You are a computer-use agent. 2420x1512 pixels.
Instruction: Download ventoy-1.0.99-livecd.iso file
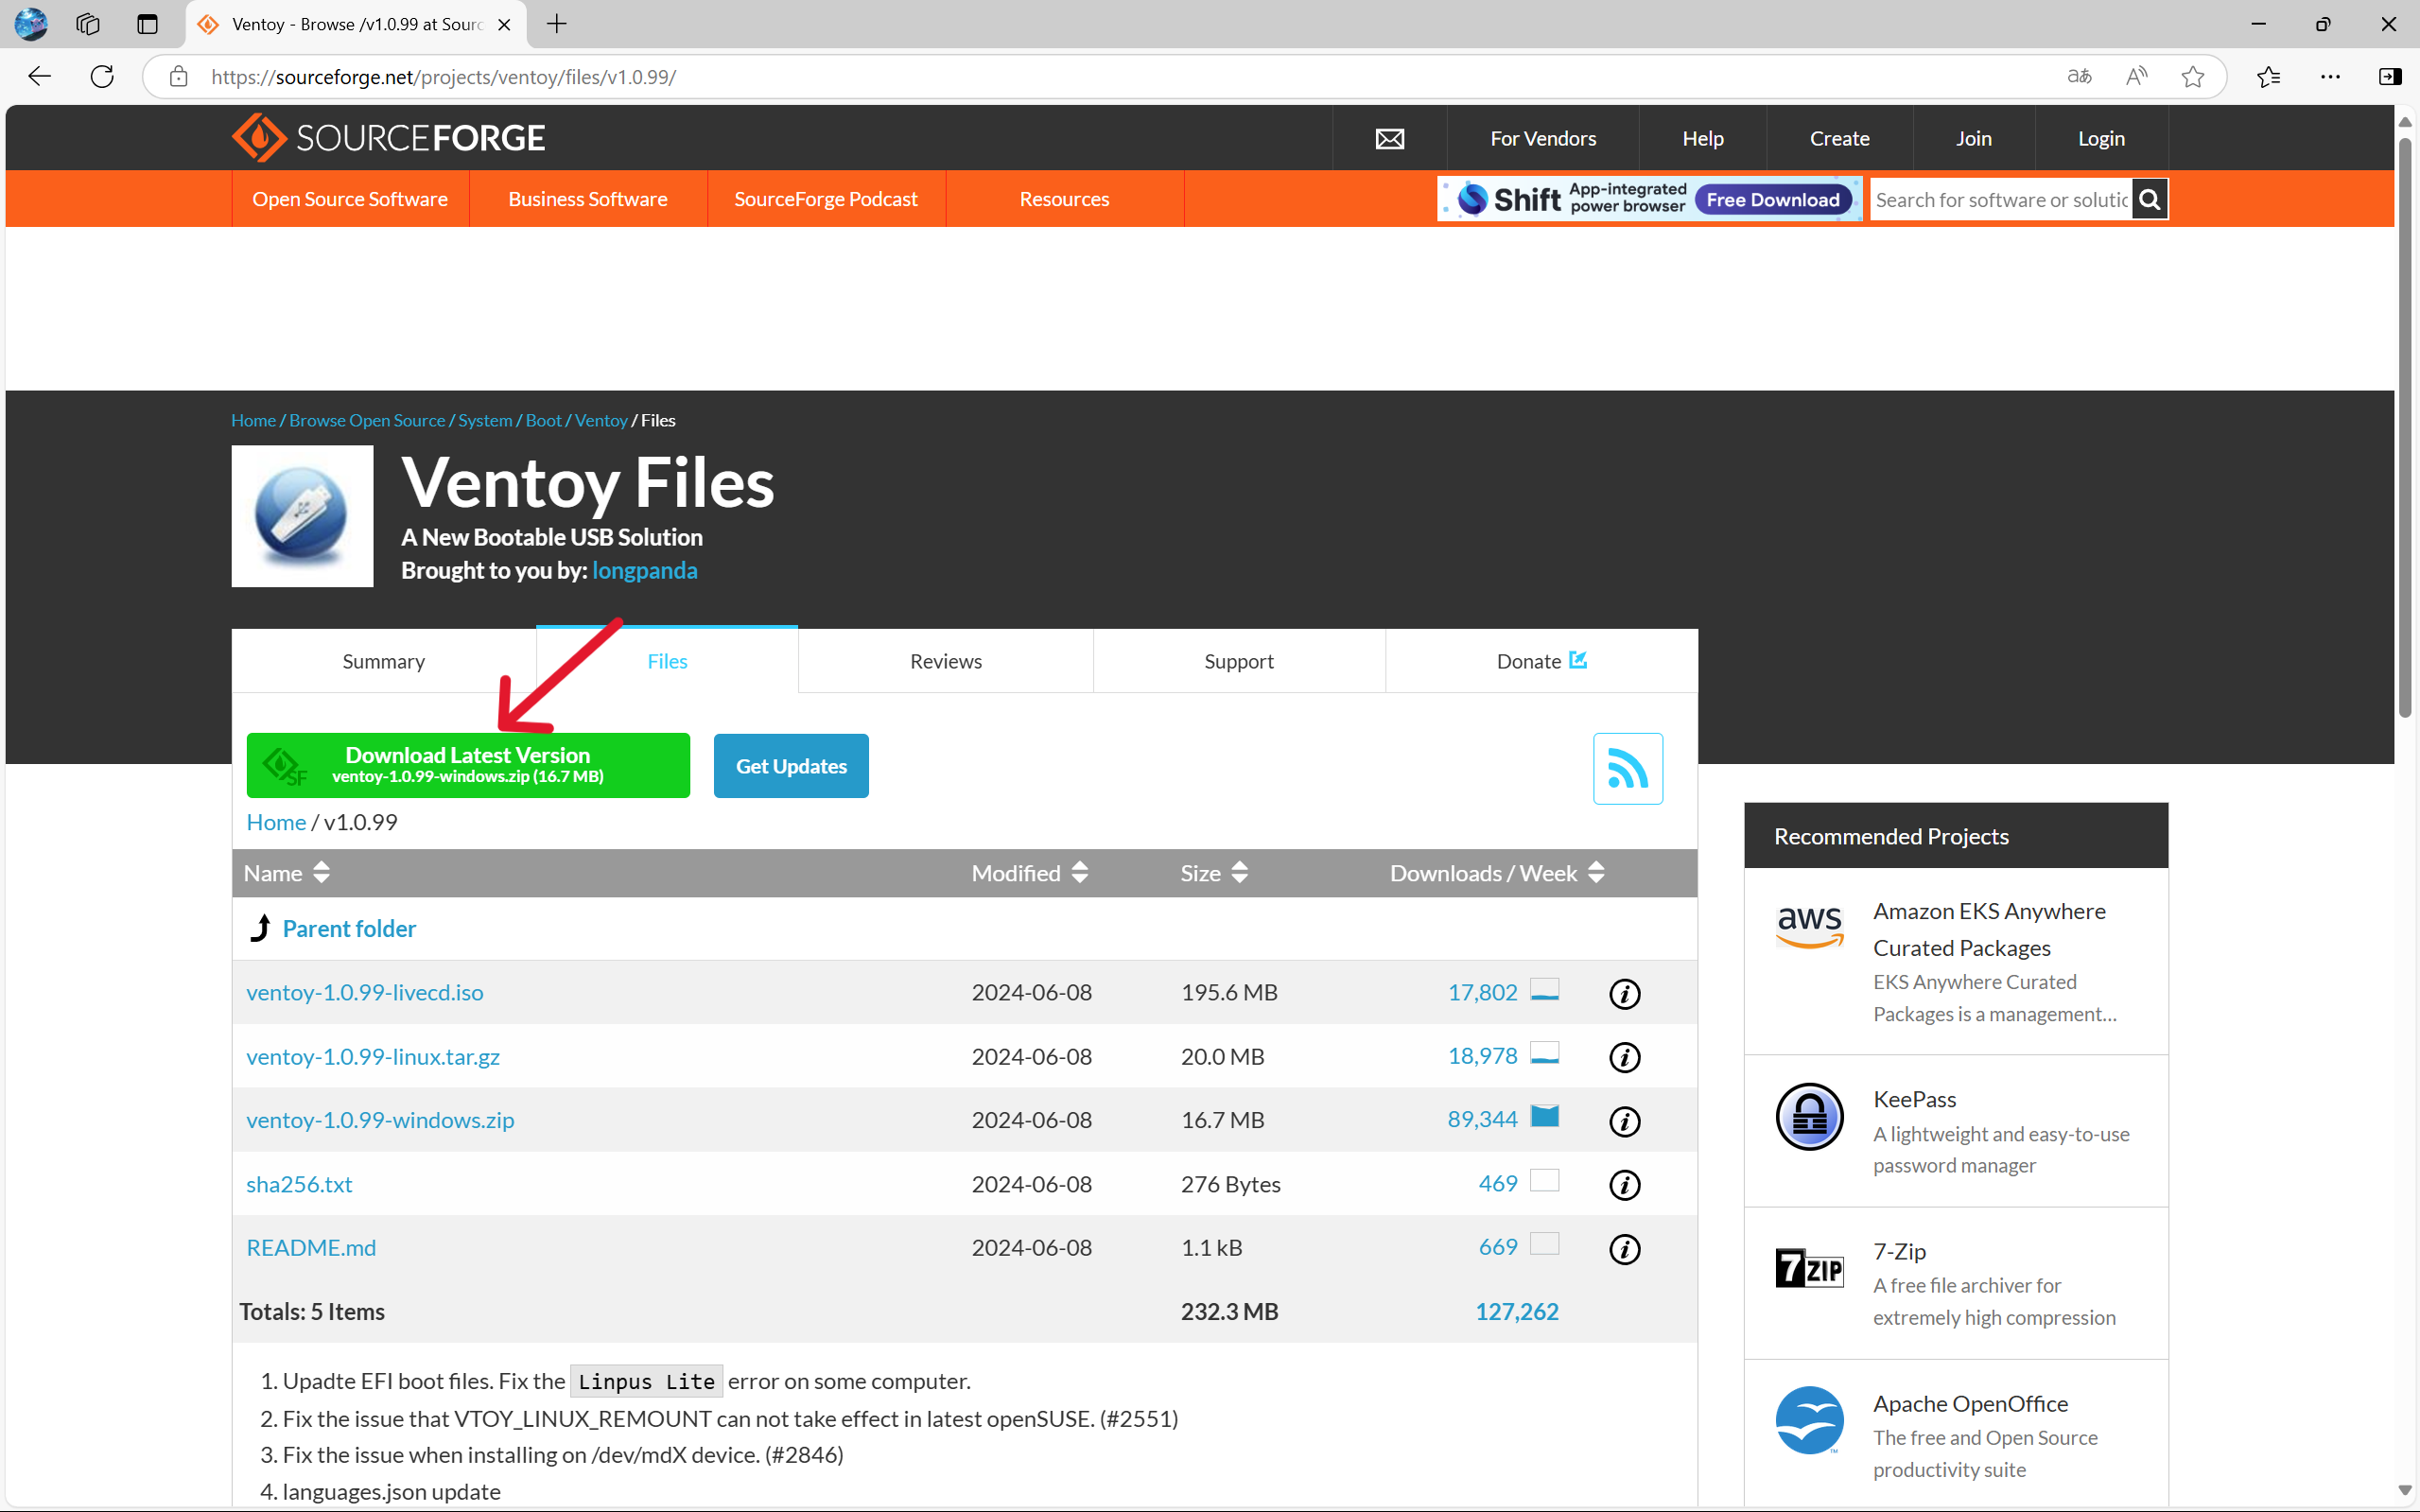click(365, 992)
